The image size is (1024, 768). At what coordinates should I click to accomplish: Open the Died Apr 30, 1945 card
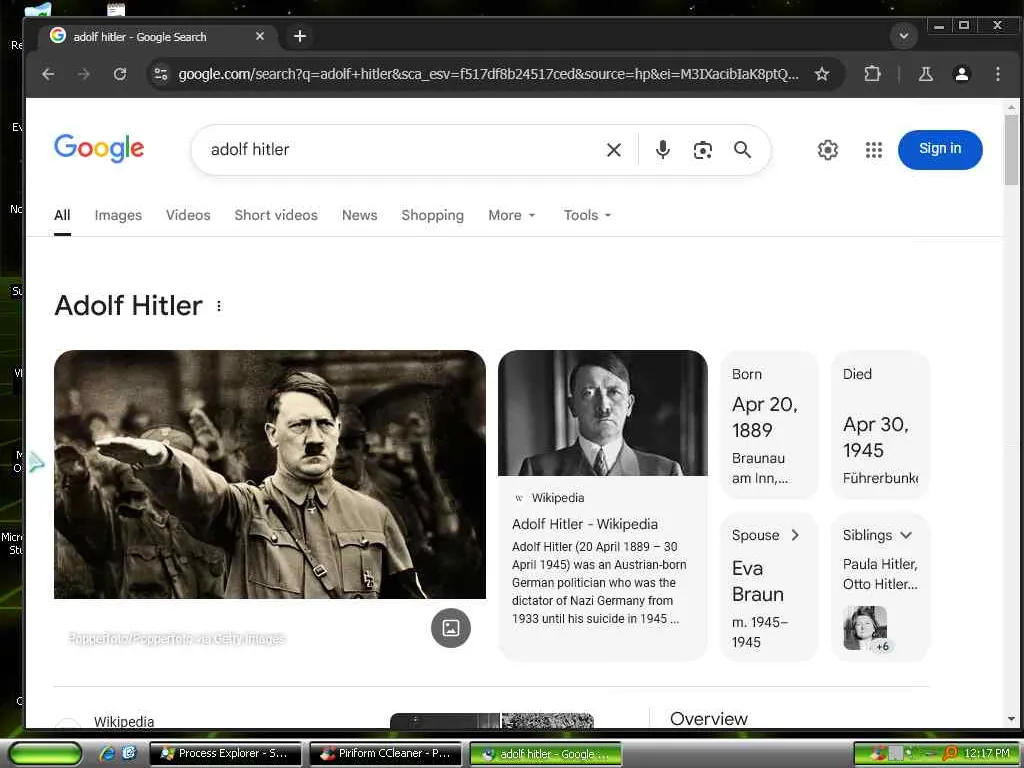click(x=880, y=425)
